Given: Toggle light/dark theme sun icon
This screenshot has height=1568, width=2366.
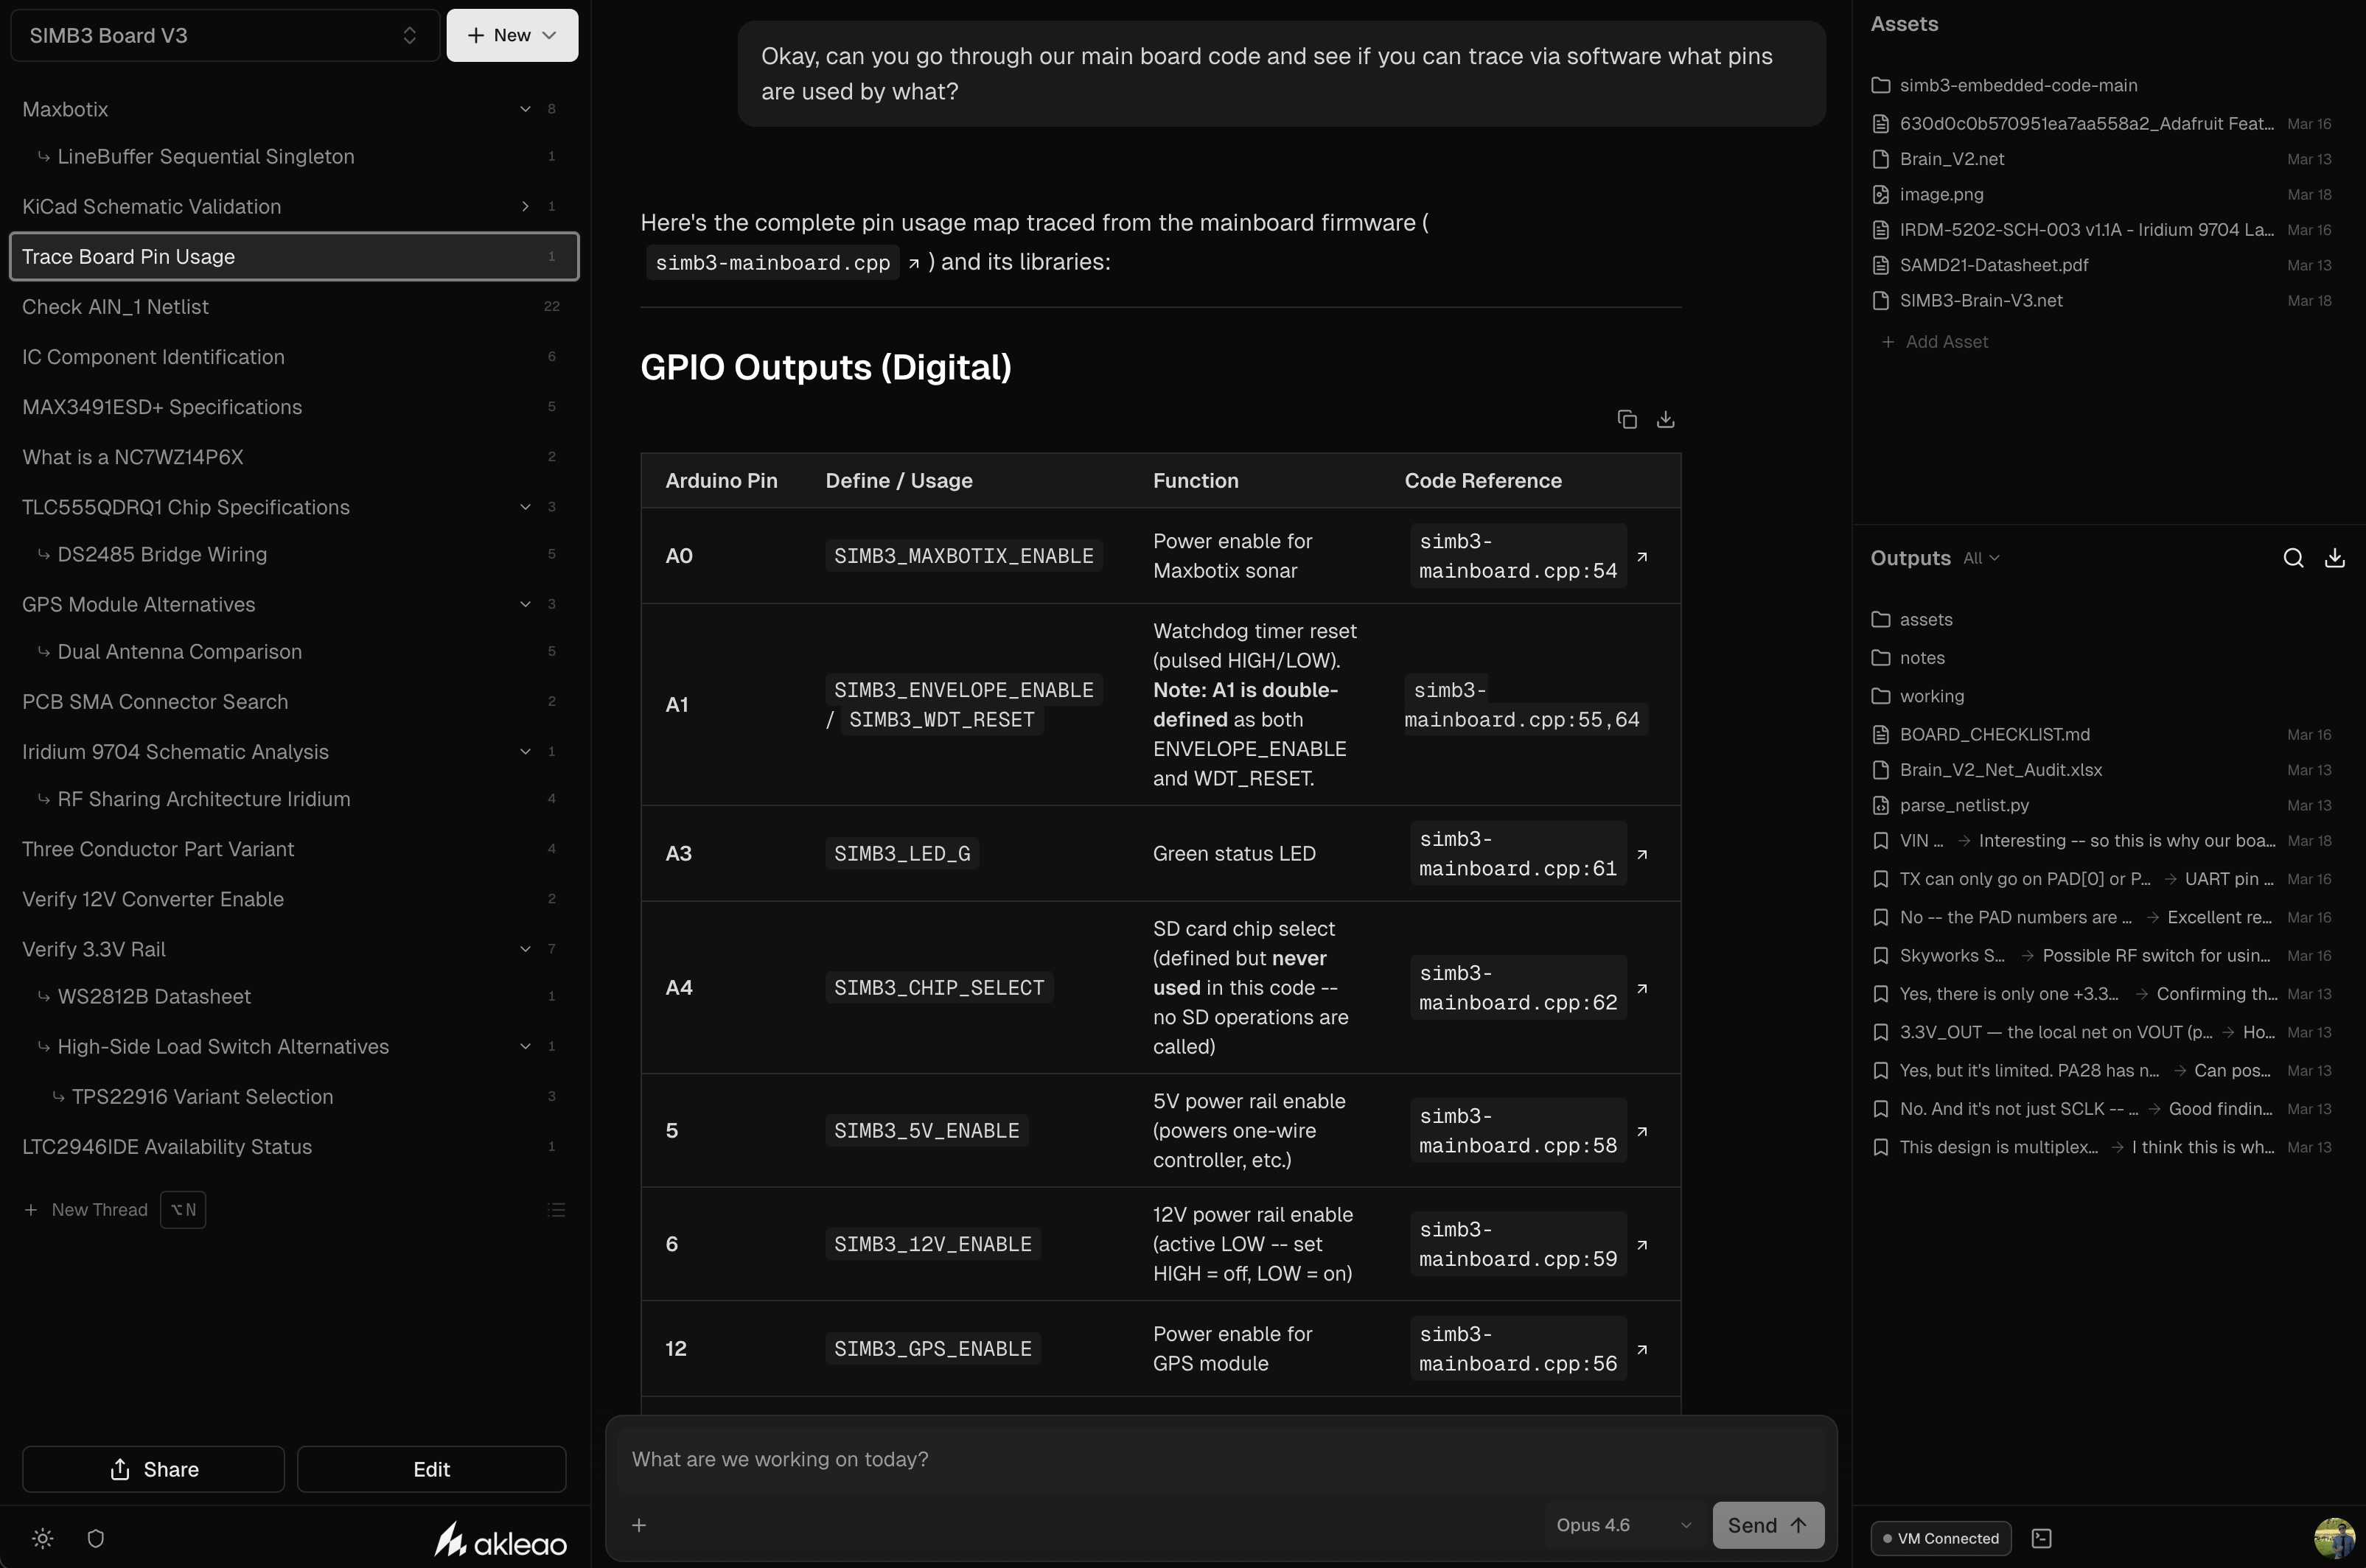Looking at the screenshot, I should [42, 1538].
